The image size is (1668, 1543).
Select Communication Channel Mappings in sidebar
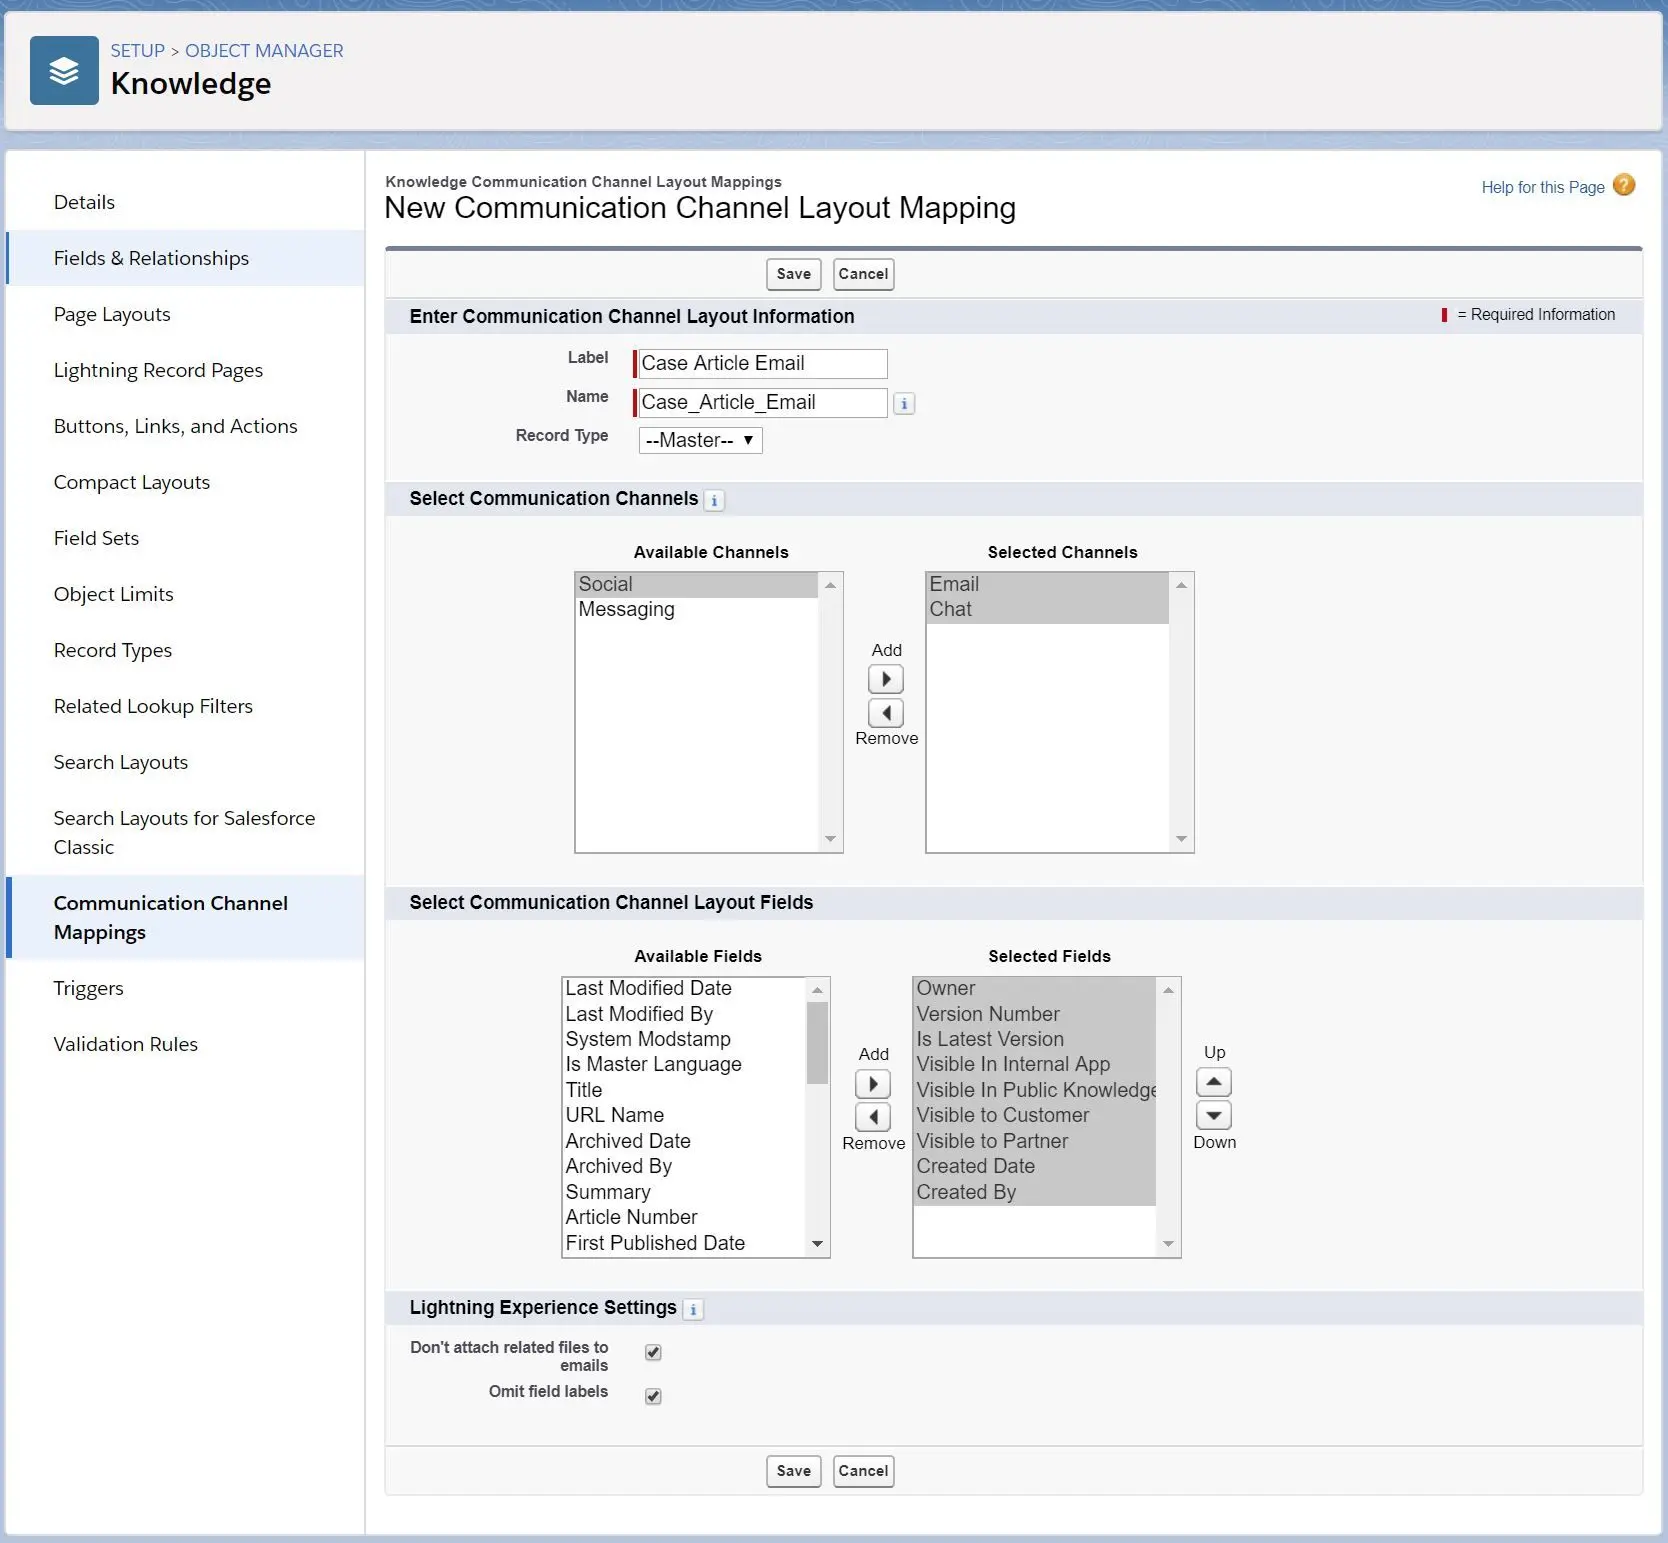point(185,917)
